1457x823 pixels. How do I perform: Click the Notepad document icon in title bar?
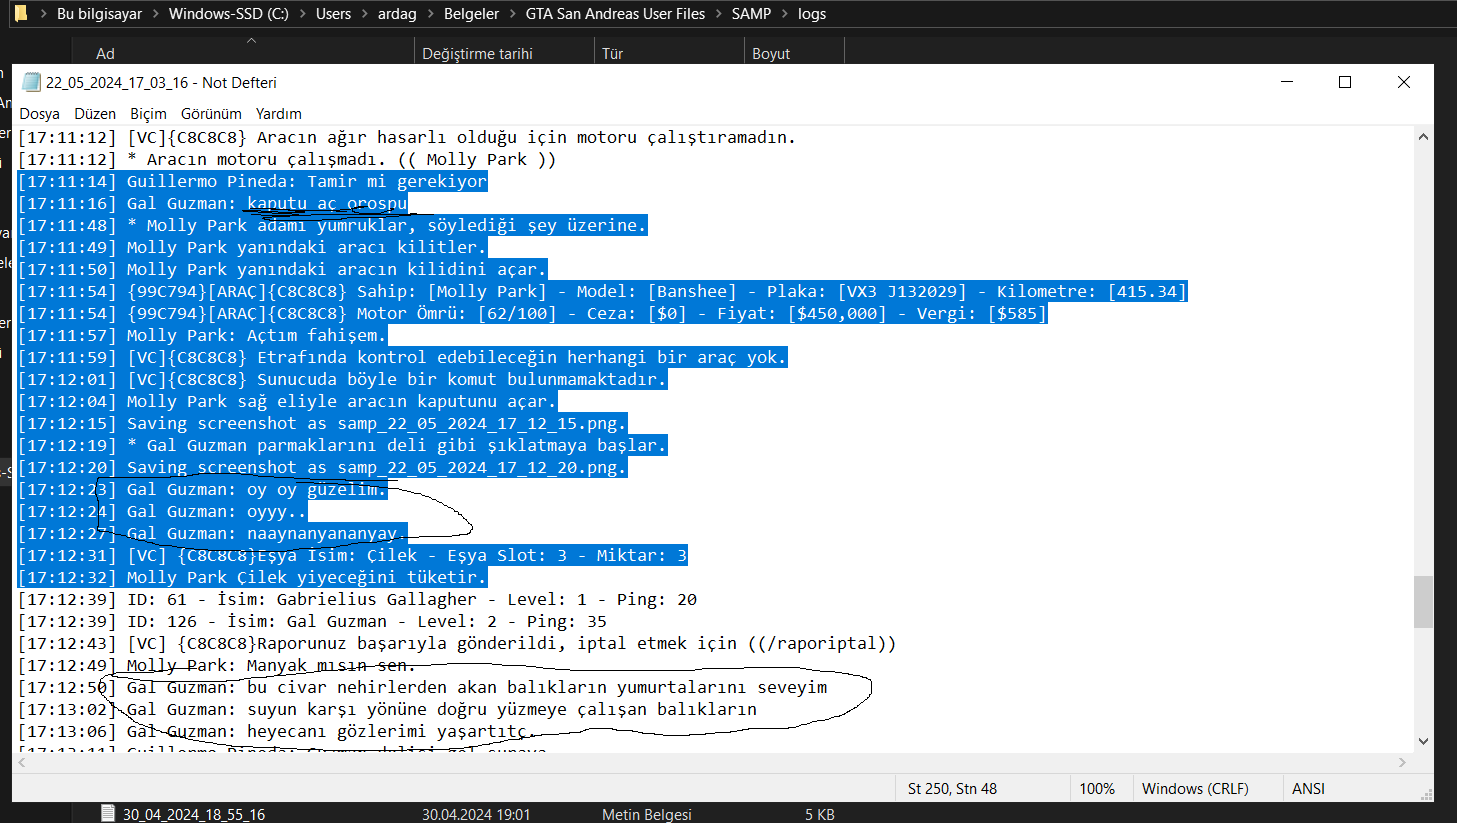[x=31, y=82]
